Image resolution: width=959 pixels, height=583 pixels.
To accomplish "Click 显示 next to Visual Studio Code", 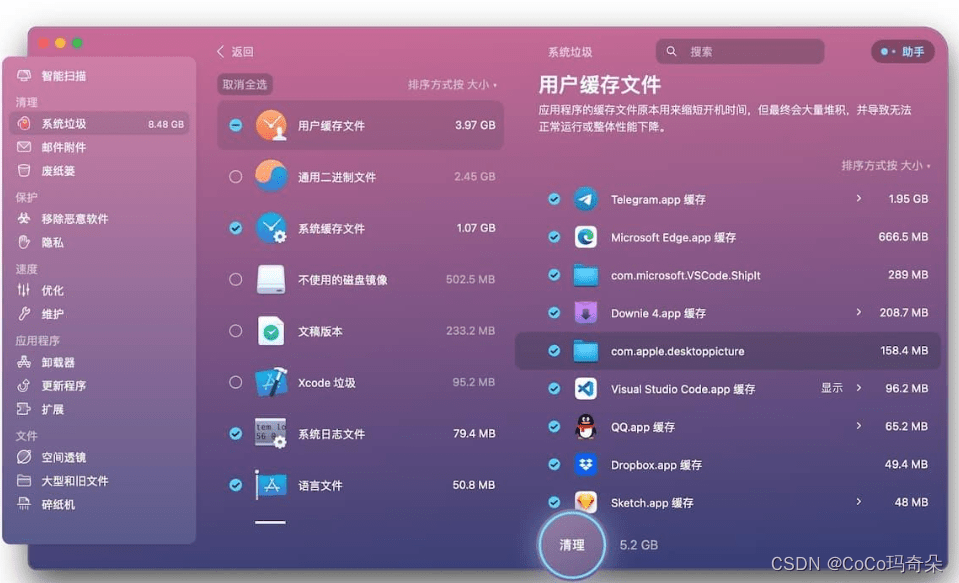I will (833, 389).
